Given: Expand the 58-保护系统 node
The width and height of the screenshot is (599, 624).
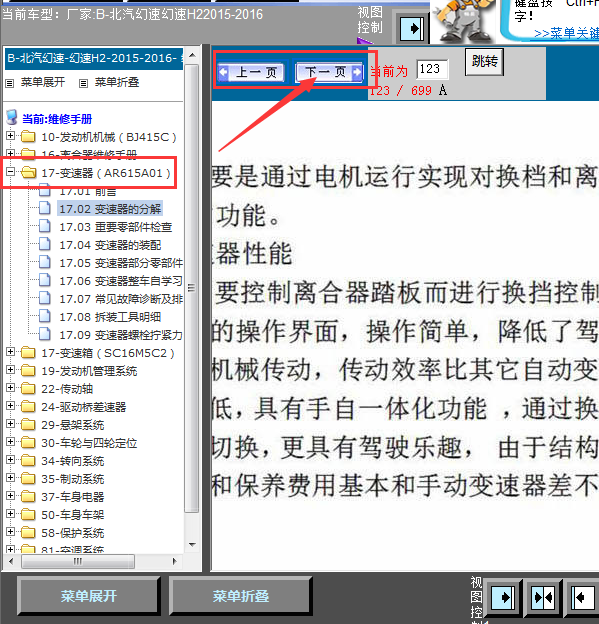Looking at the screenshot, I should [x=11, y=532].
